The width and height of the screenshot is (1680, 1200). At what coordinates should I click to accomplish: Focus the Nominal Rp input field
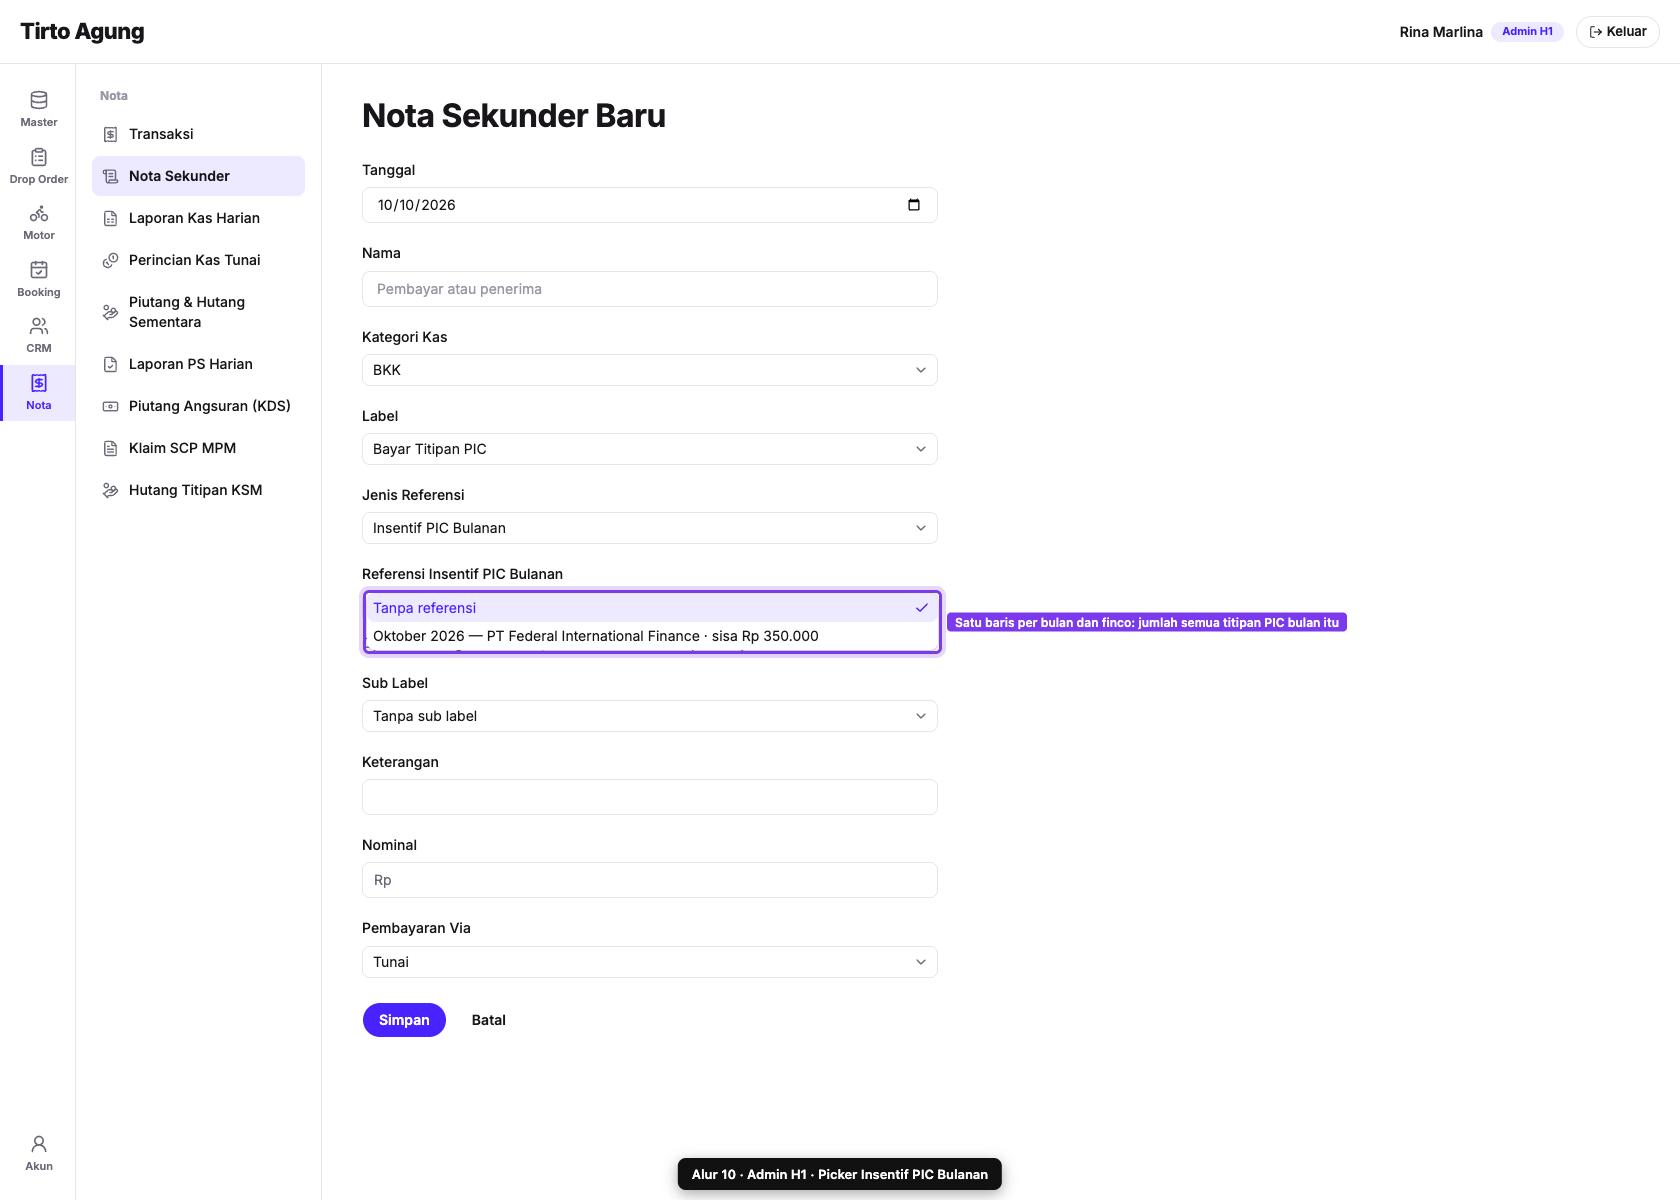click(650, 880)
